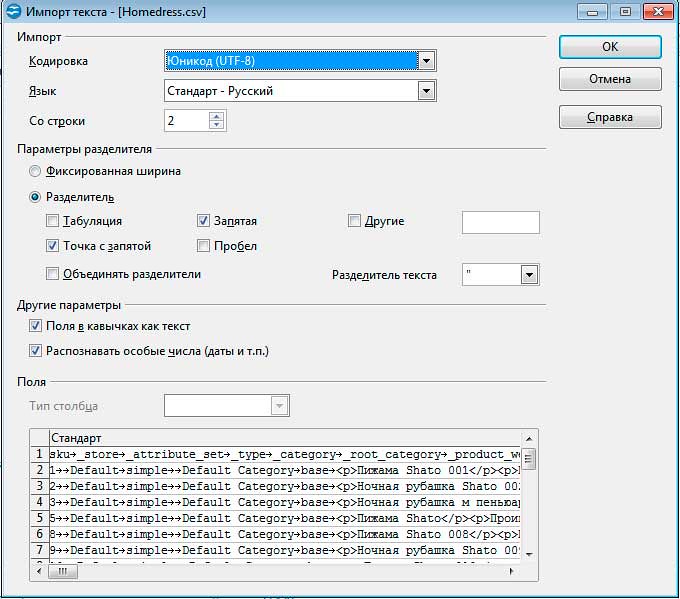This screenshot has height=599, width=680.
Task: Select the Фиксированная ширина radio button
Action: [36, 171]
